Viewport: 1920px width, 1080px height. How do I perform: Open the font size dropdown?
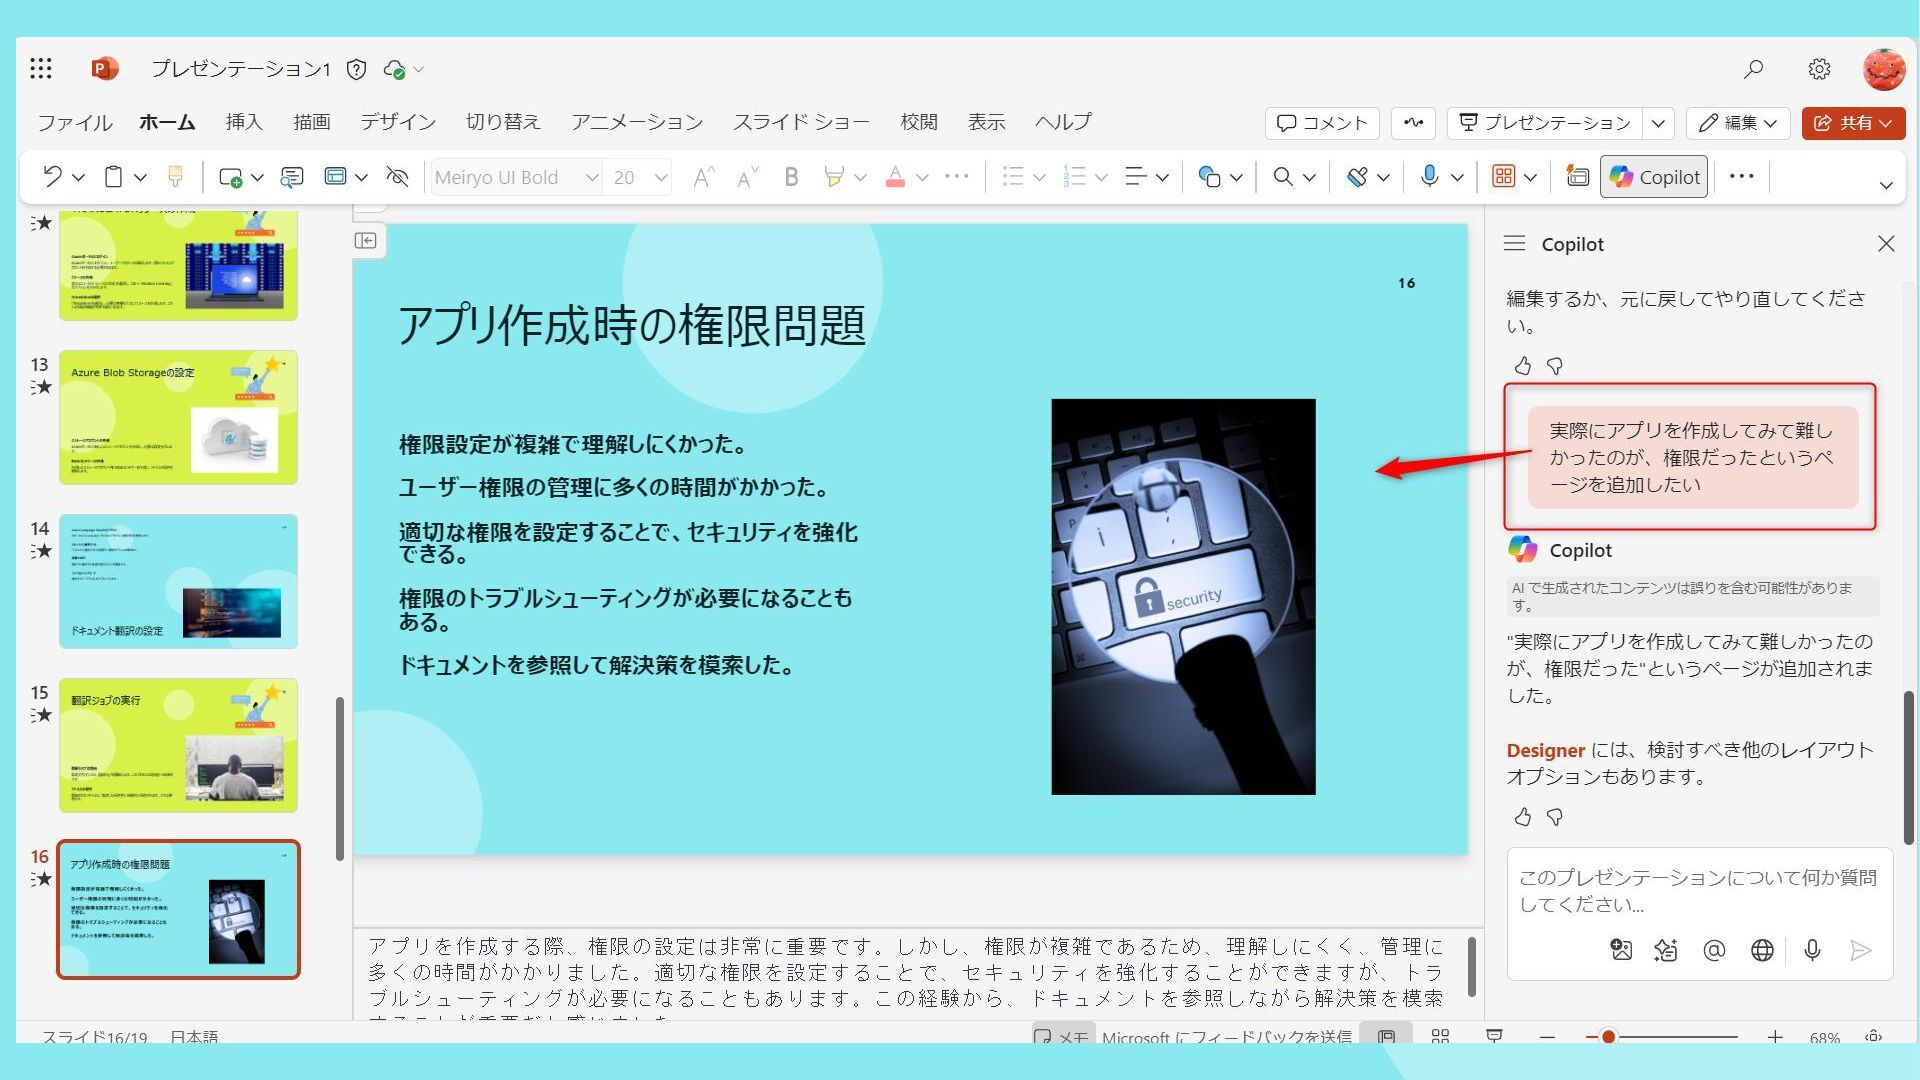pyautogui.click(x=661, y=177)
